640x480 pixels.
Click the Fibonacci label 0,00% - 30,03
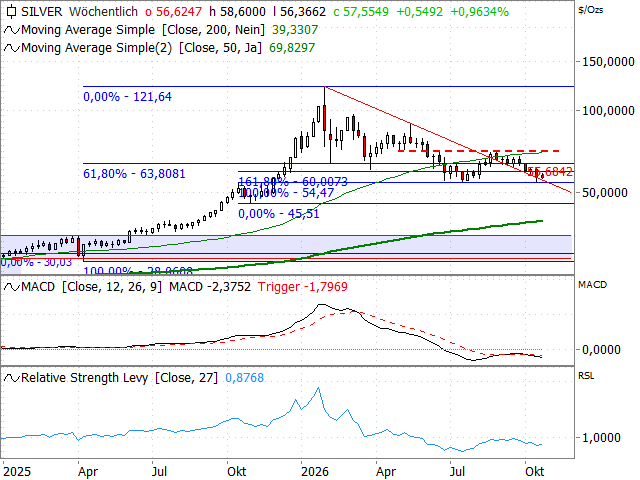coord(36,262)
